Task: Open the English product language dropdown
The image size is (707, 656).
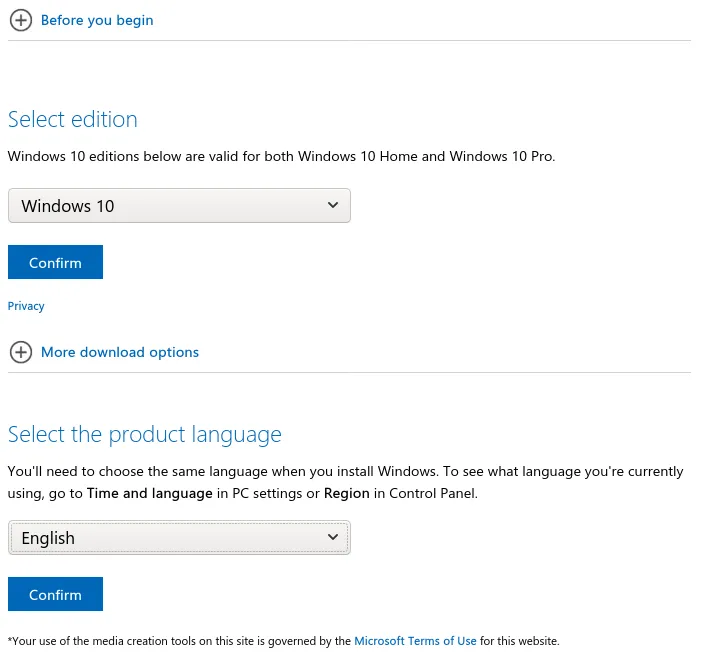Action: click(179, 537)
